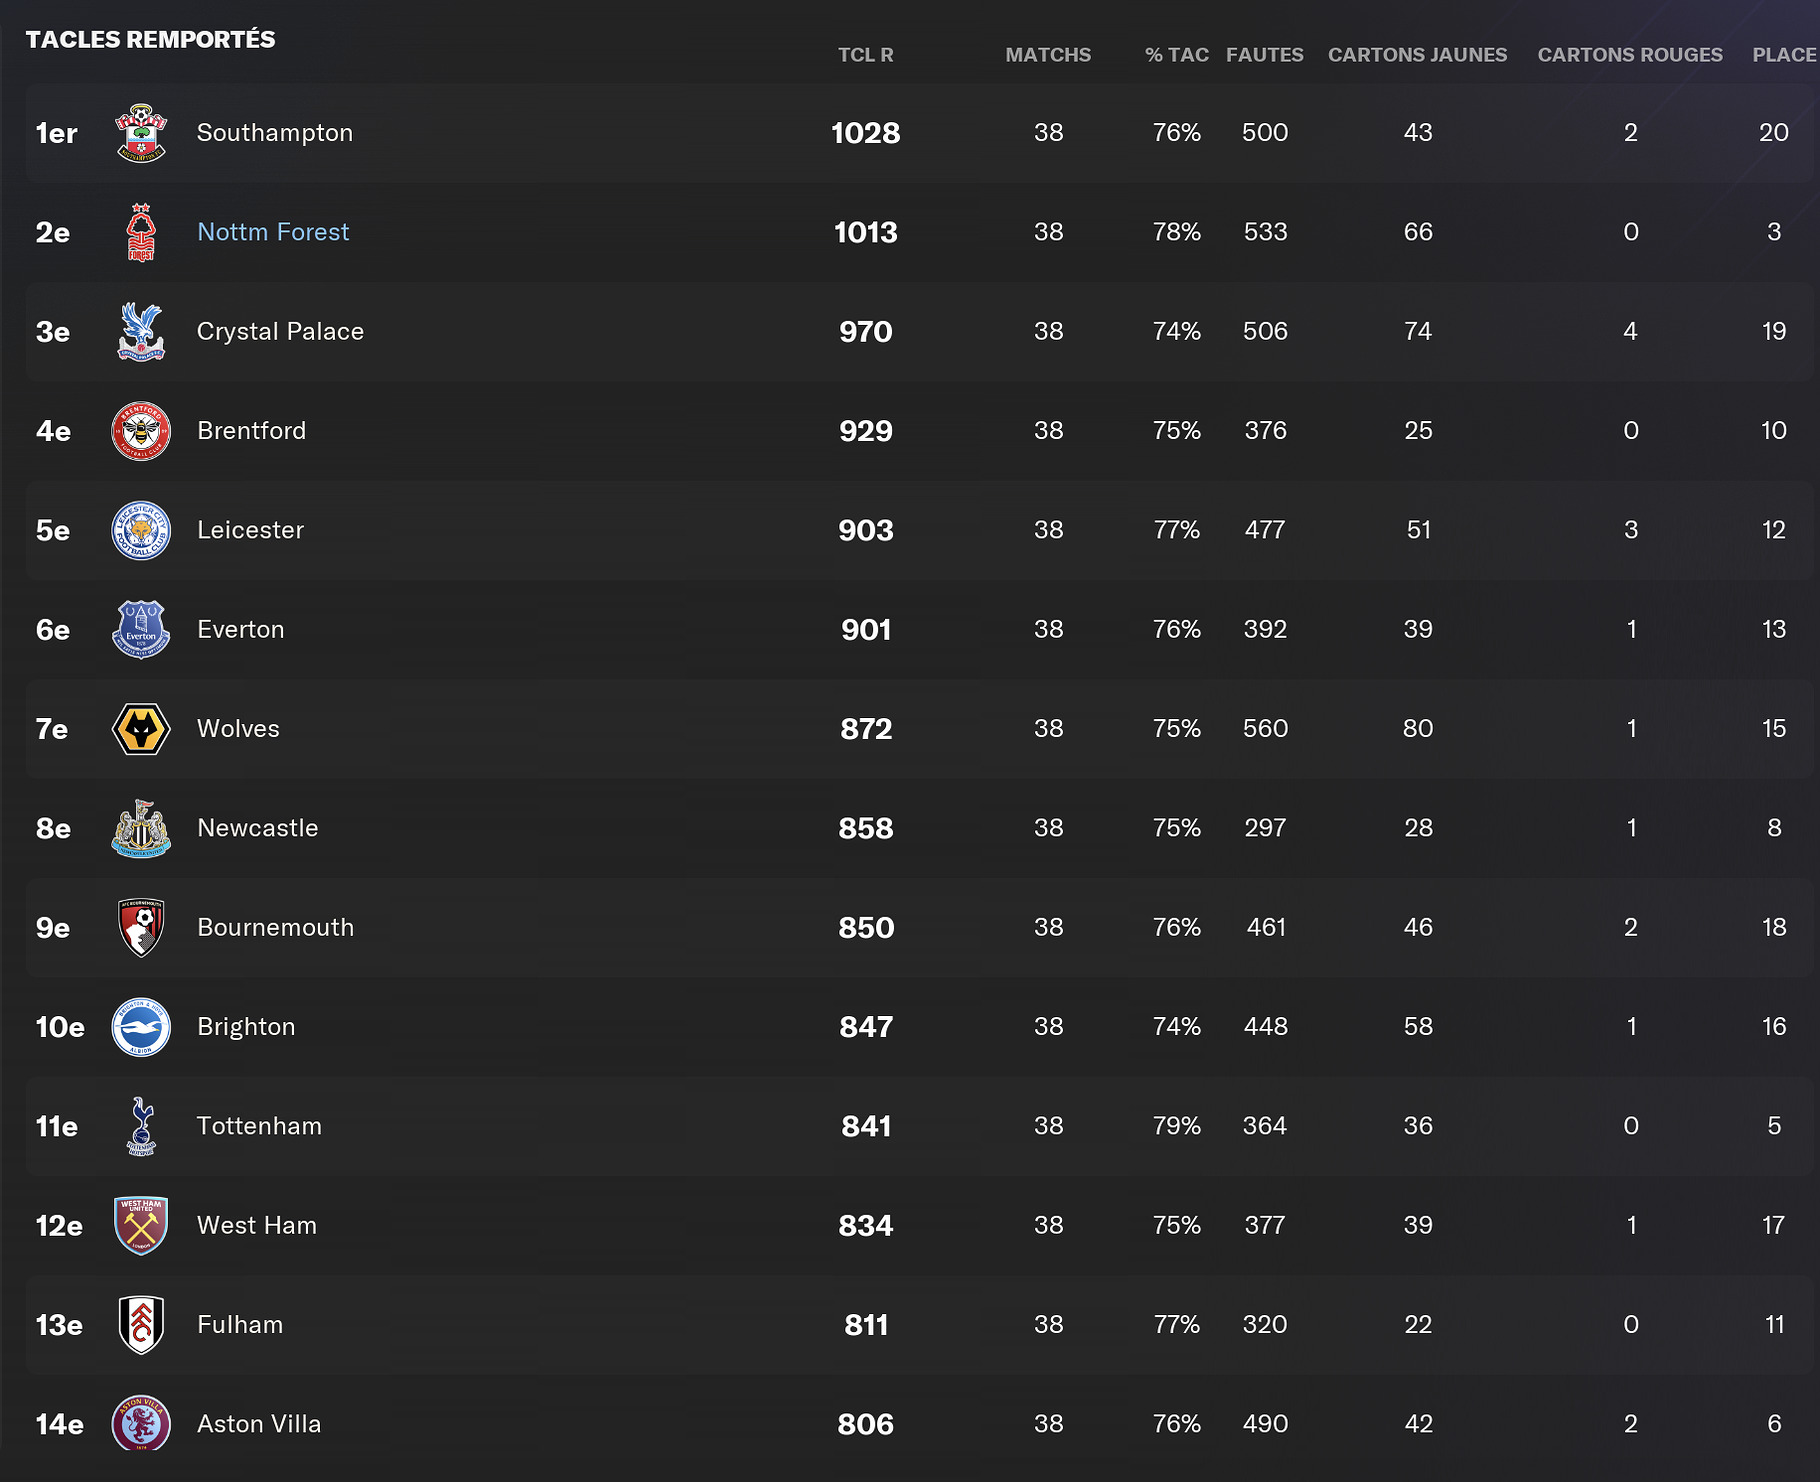Screen dimensions: 1820x1482
Task: Sort by the TCL R column header
Action: [x=866, y=55]
